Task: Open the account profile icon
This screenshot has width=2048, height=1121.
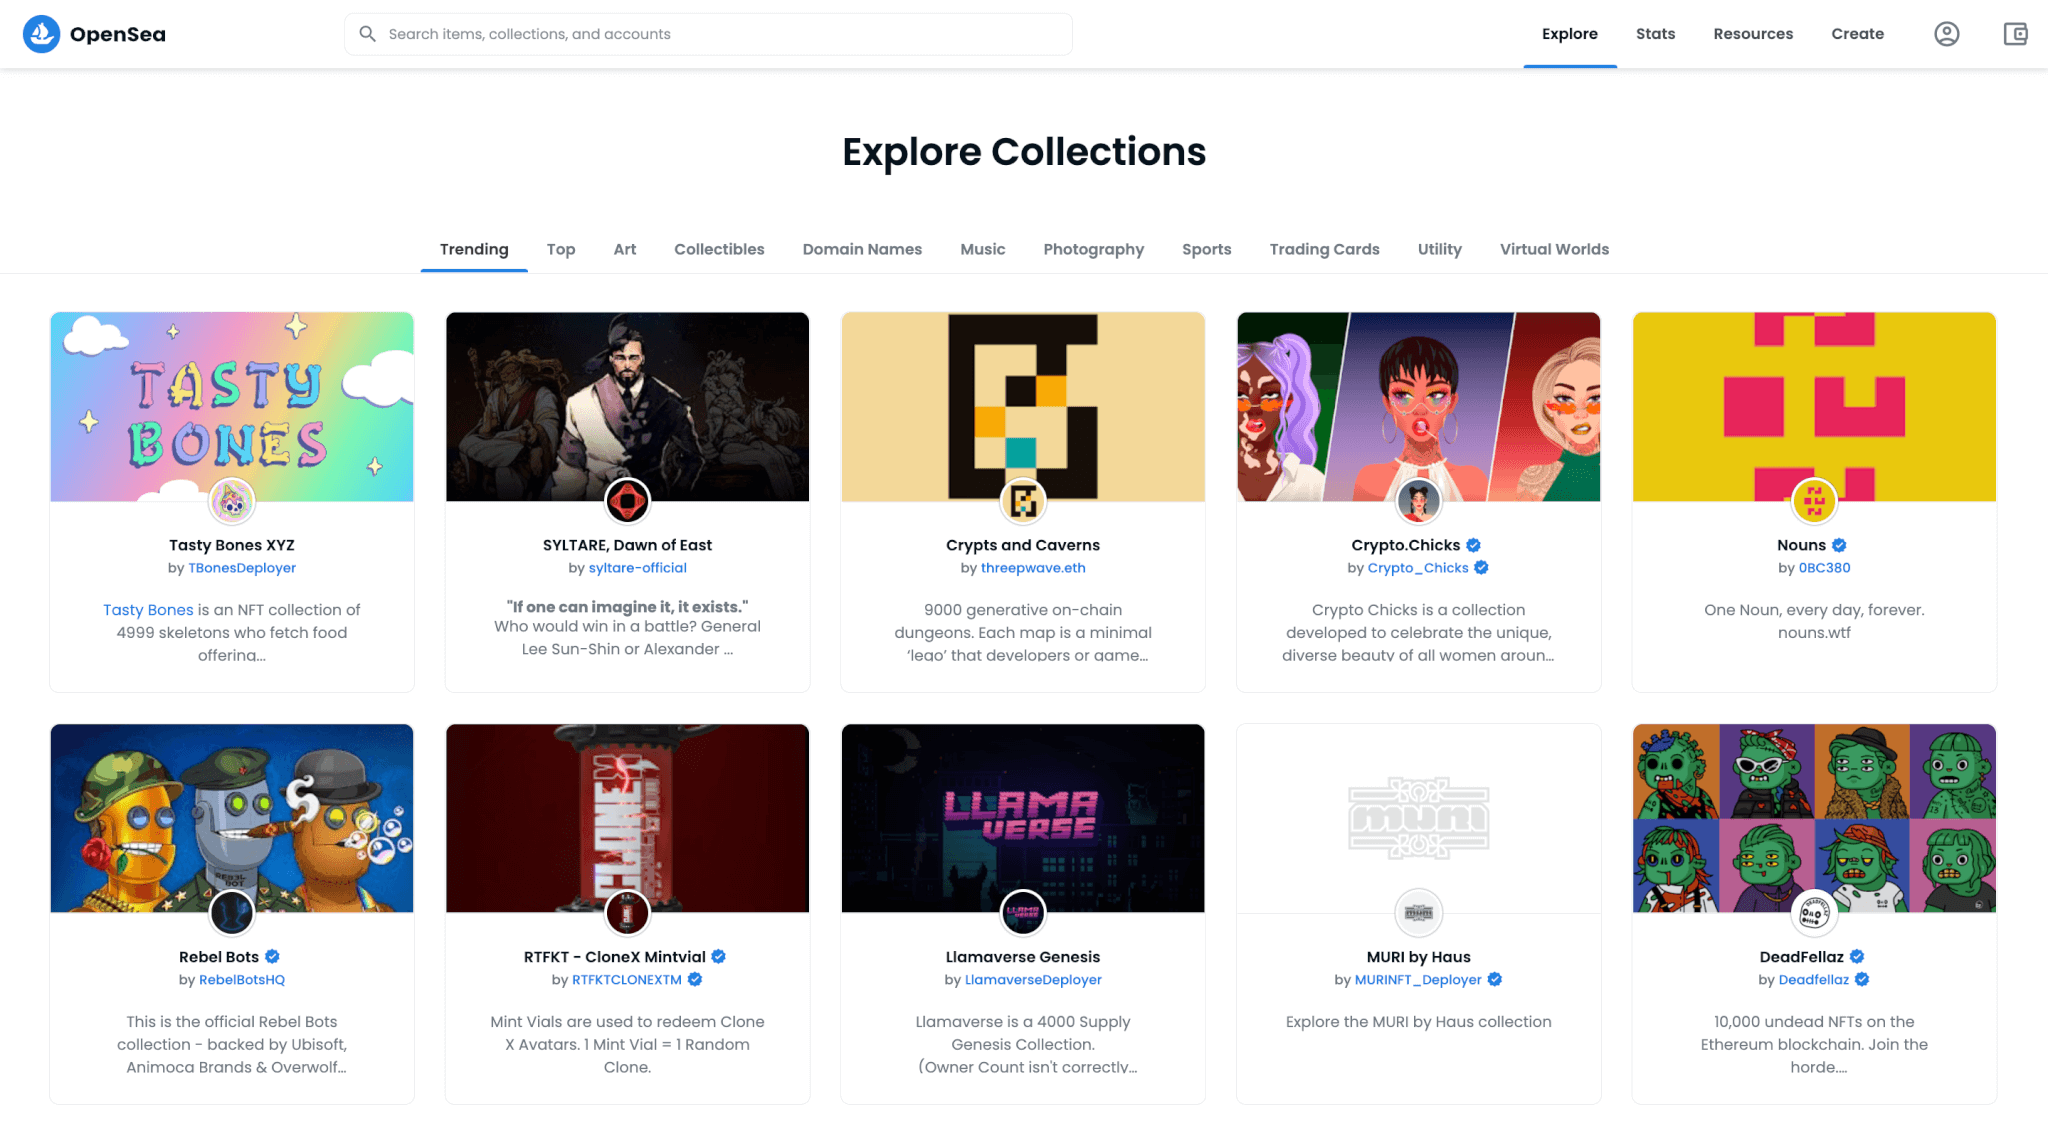Action: [1946, 34]
